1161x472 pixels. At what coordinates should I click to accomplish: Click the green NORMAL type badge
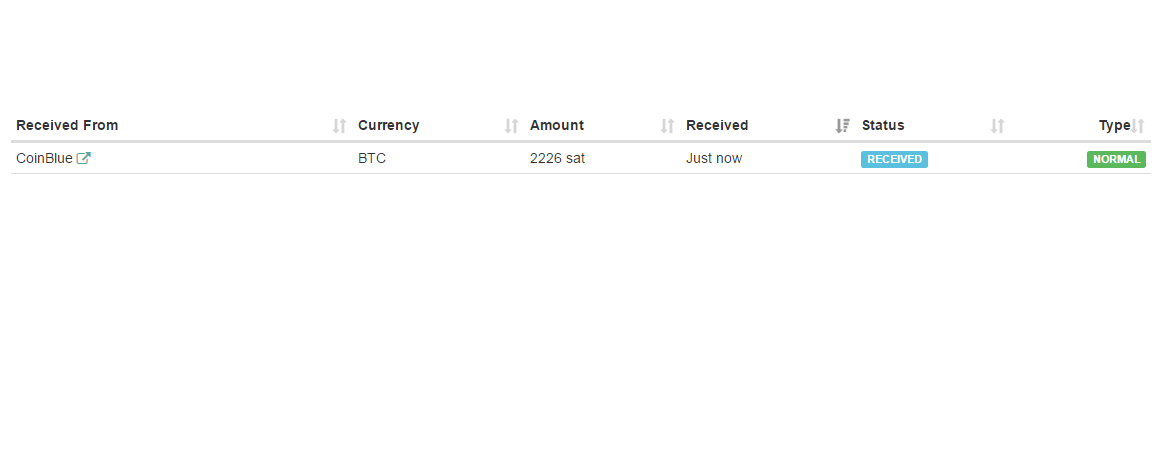[x=1116, y=159]
